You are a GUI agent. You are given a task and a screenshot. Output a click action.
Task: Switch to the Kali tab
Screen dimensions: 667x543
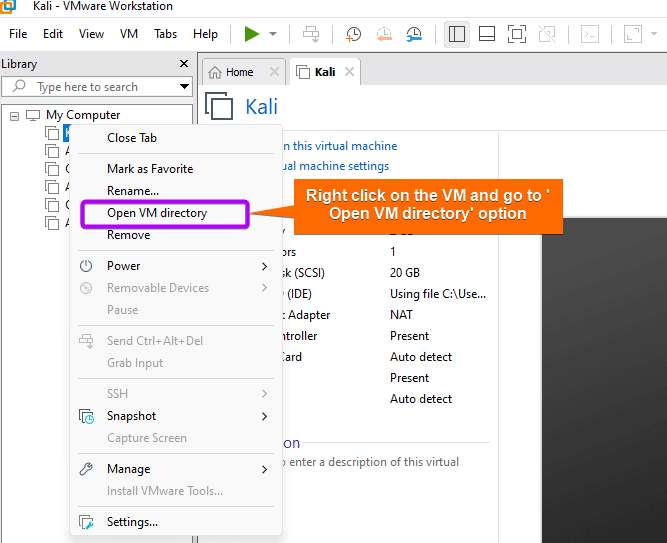tap(325, 72)
